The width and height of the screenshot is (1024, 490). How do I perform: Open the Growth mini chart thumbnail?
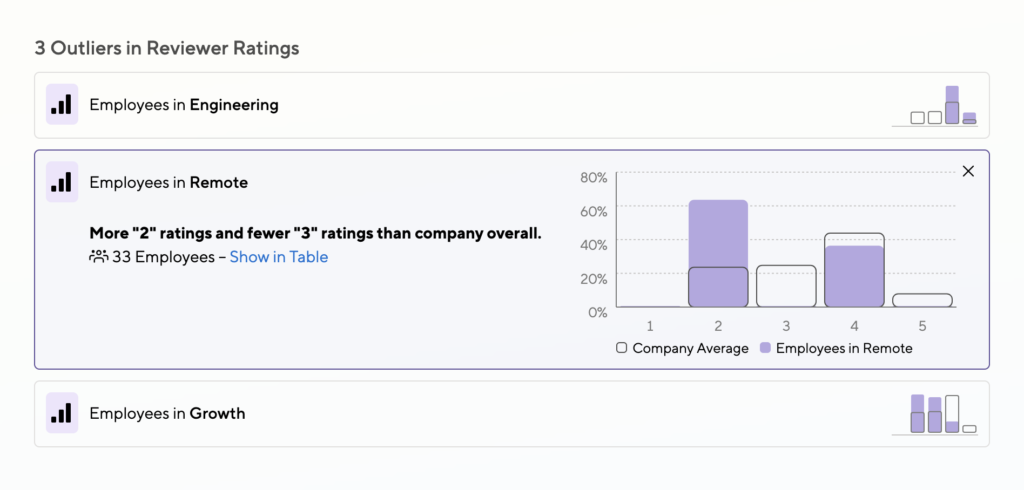click(935, 414)
